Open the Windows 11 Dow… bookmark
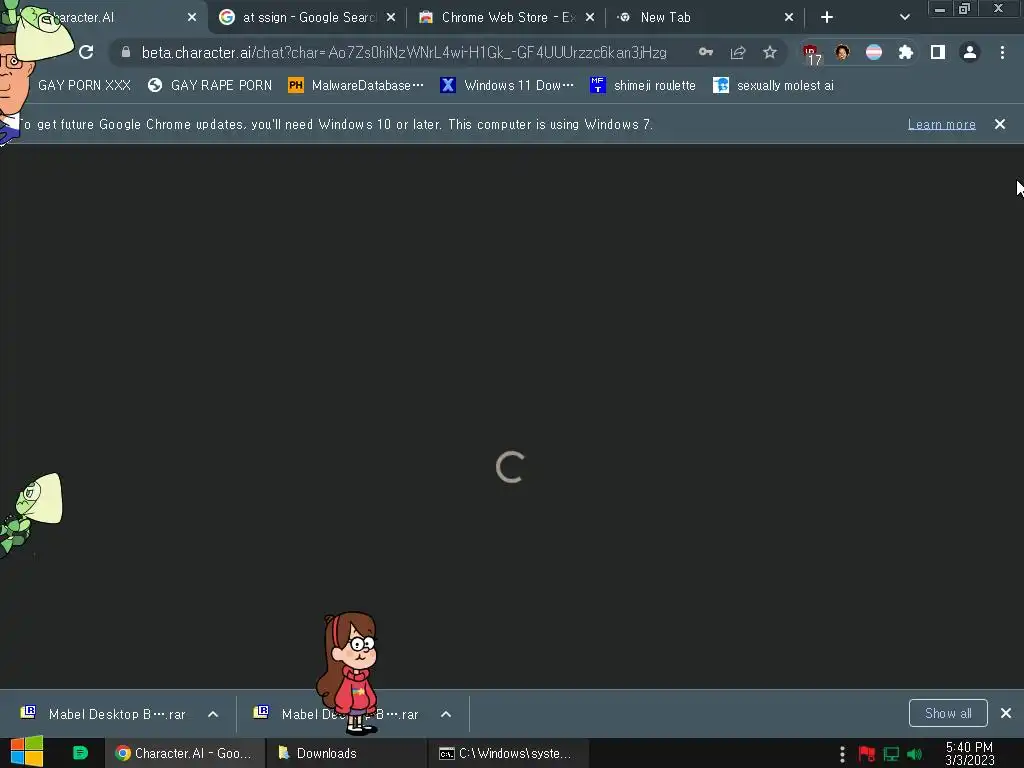 tap(507, 86)
